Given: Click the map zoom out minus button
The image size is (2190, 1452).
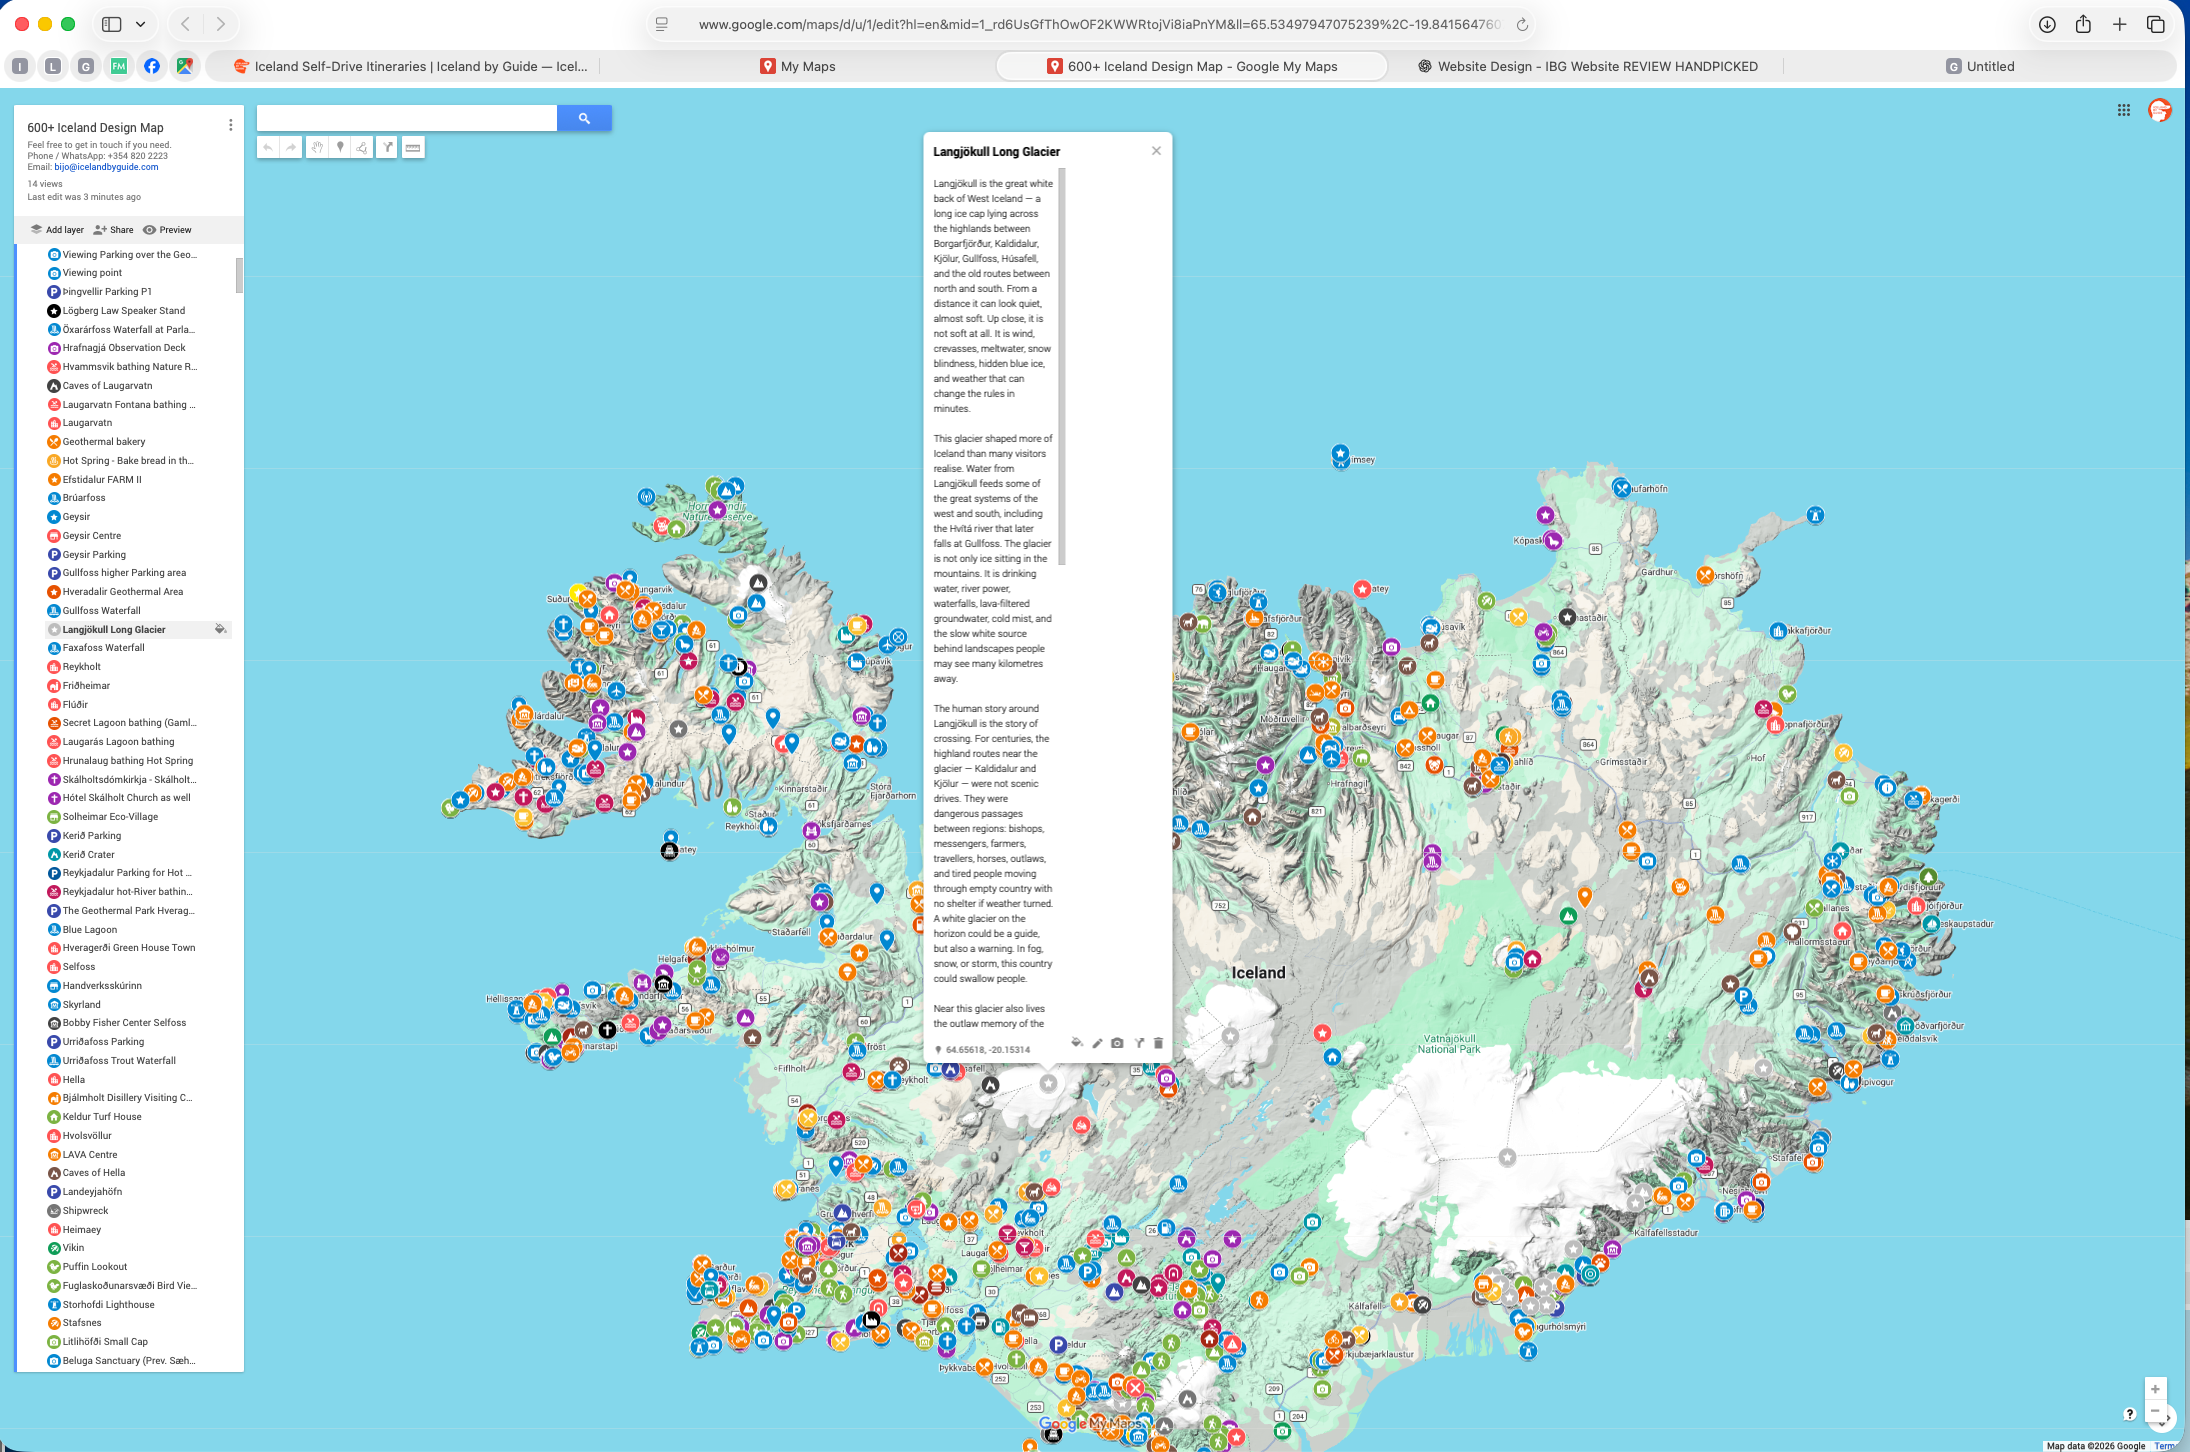Looking at the screenshot, I should (2155, 1412).
